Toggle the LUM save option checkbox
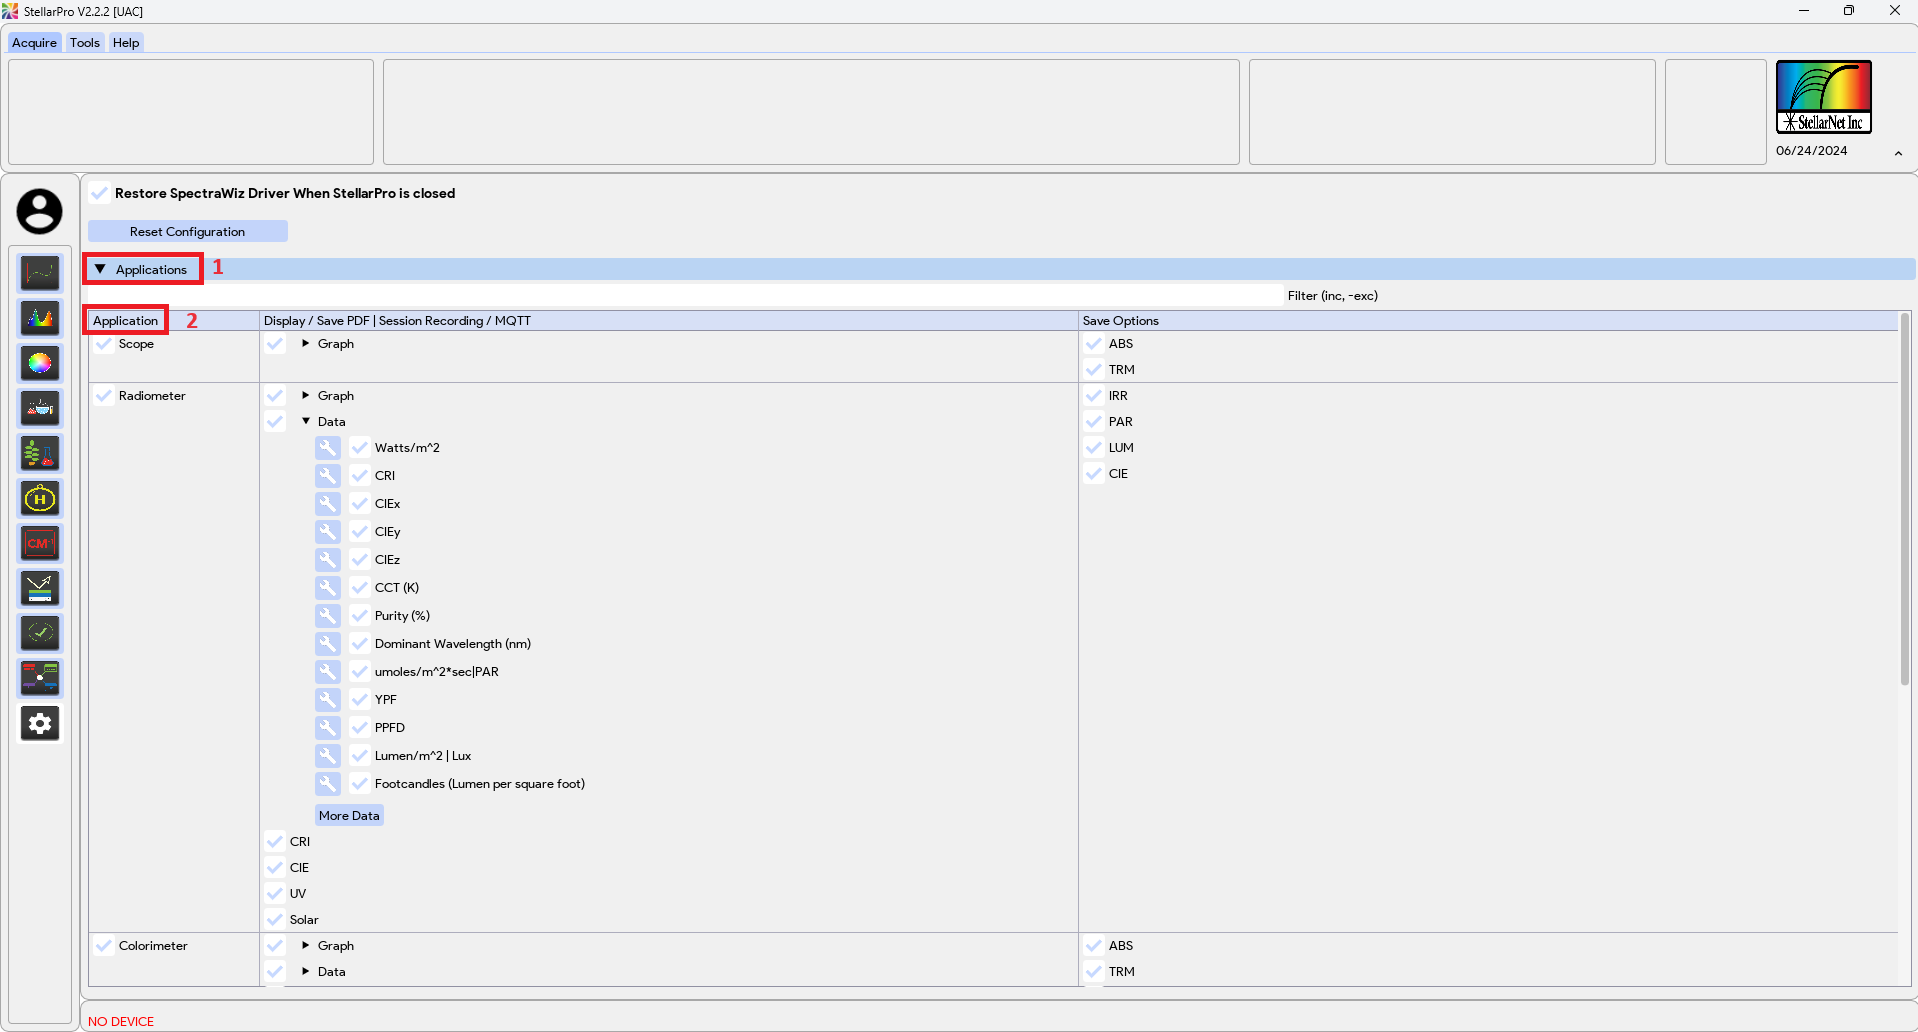The image size is (1918, 1032). (1094, 448)
